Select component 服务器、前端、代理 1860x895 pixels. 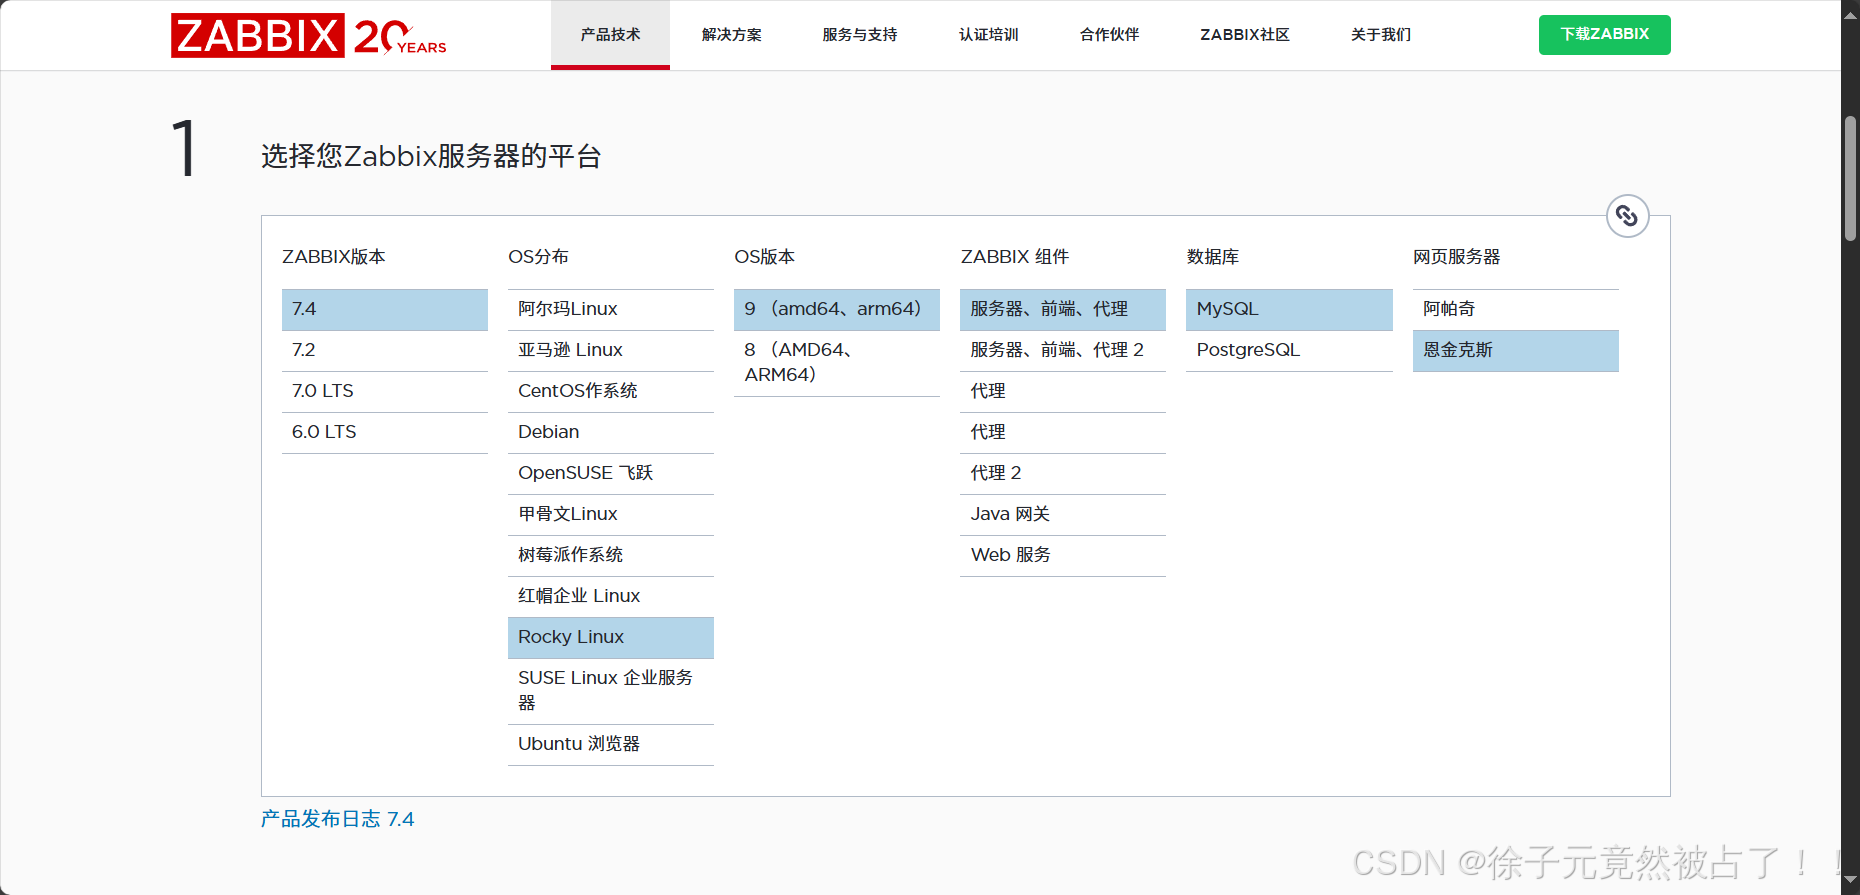pos(1063,310)
